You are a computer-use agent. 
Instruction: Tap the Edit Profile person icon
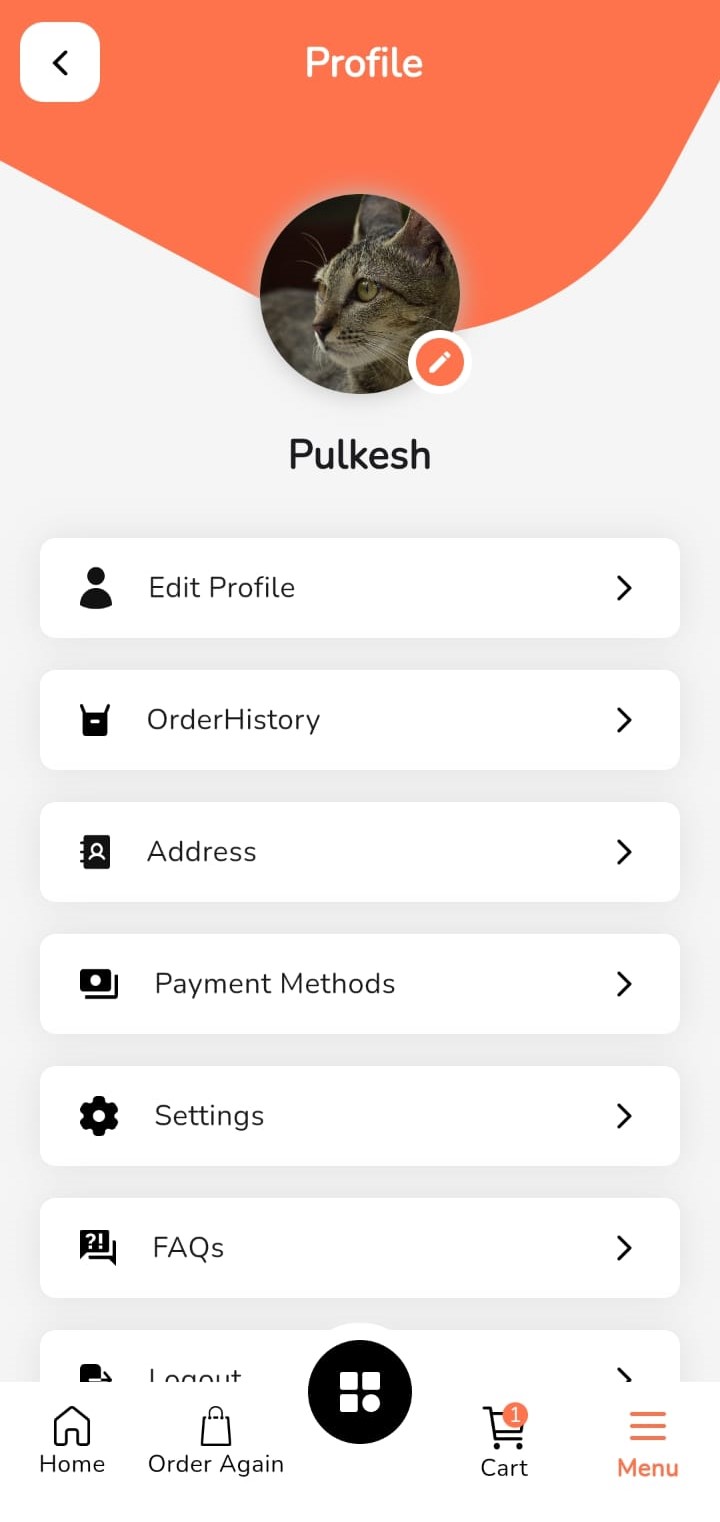tap(96, 588)
